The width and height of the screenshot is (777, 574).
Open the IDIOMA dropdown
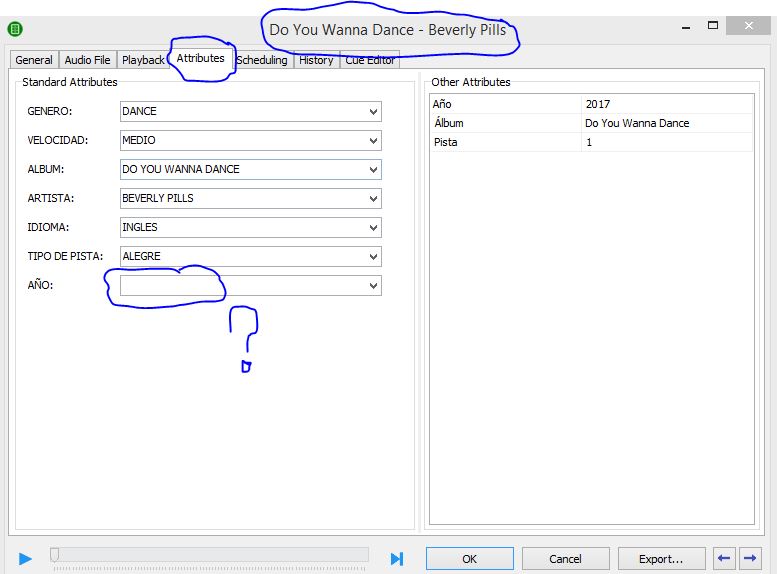point(373,228)
